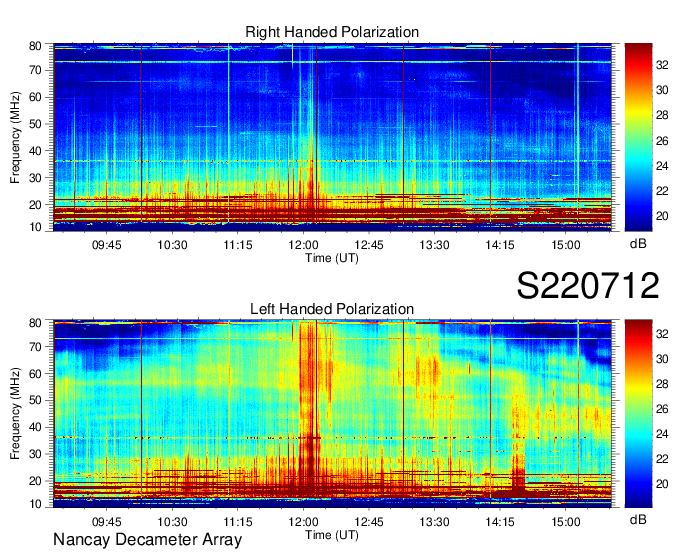Click the "Right Handed Polarization" plot title
The width and height of the screenshot is (680, 552).
[332, 32]
